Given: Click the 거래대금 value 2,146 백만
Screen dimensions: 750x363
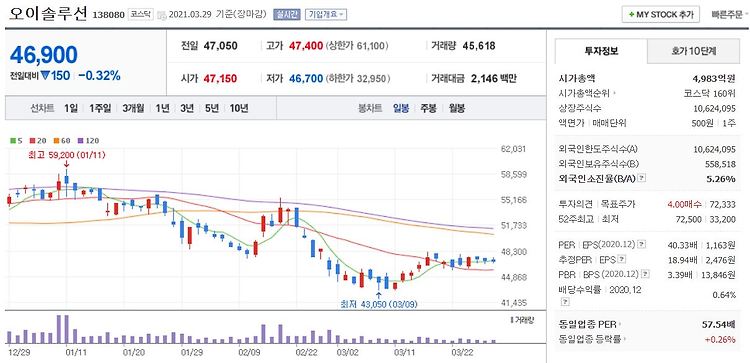Looking at the screenshot, I should pos(494,78).
